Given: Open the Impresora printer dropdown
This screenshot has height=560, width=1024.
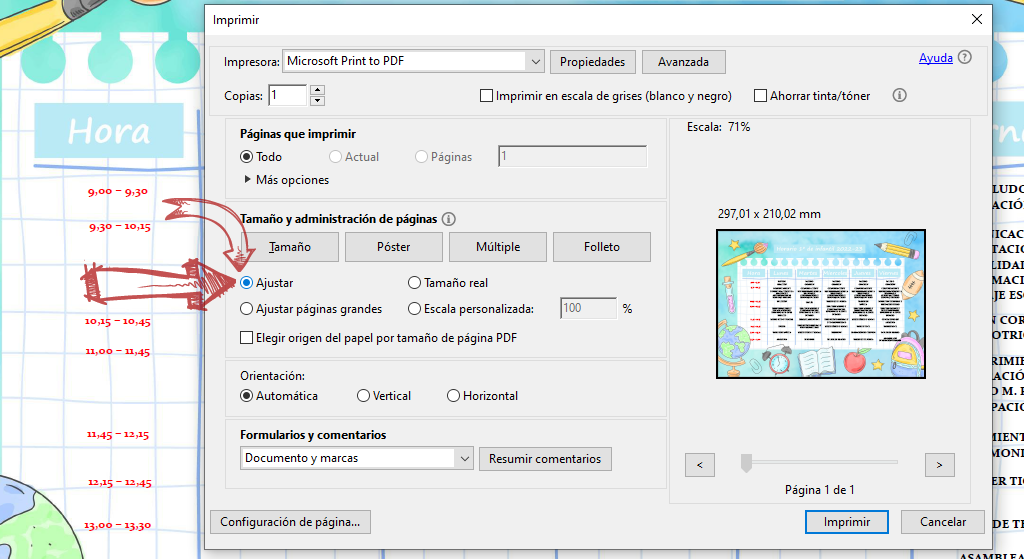Looking at the screenshot, I should tap(535, 61).
